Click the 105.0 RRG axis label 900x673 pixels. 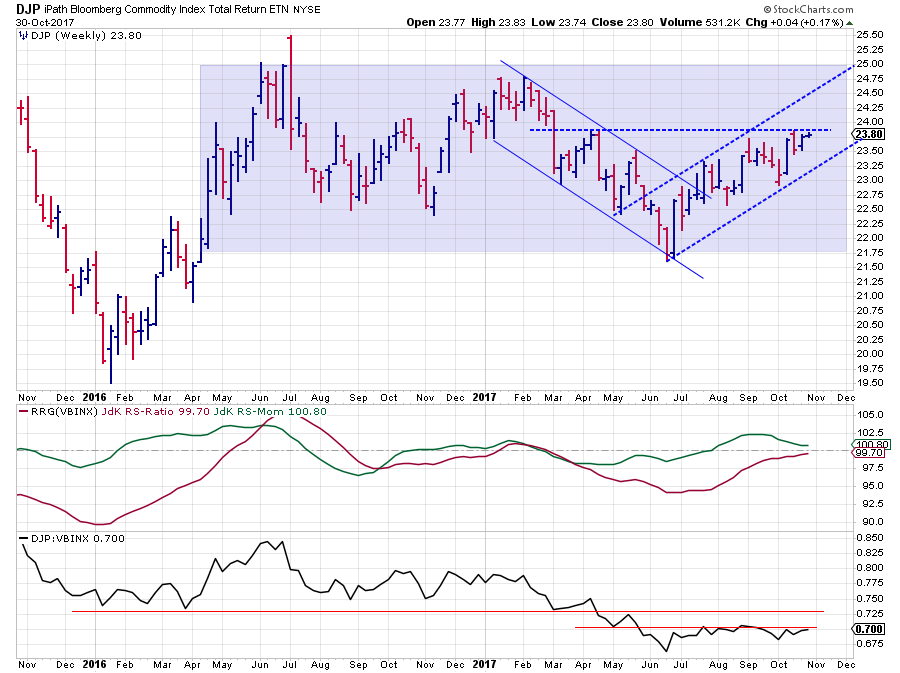tap(870, 415)
